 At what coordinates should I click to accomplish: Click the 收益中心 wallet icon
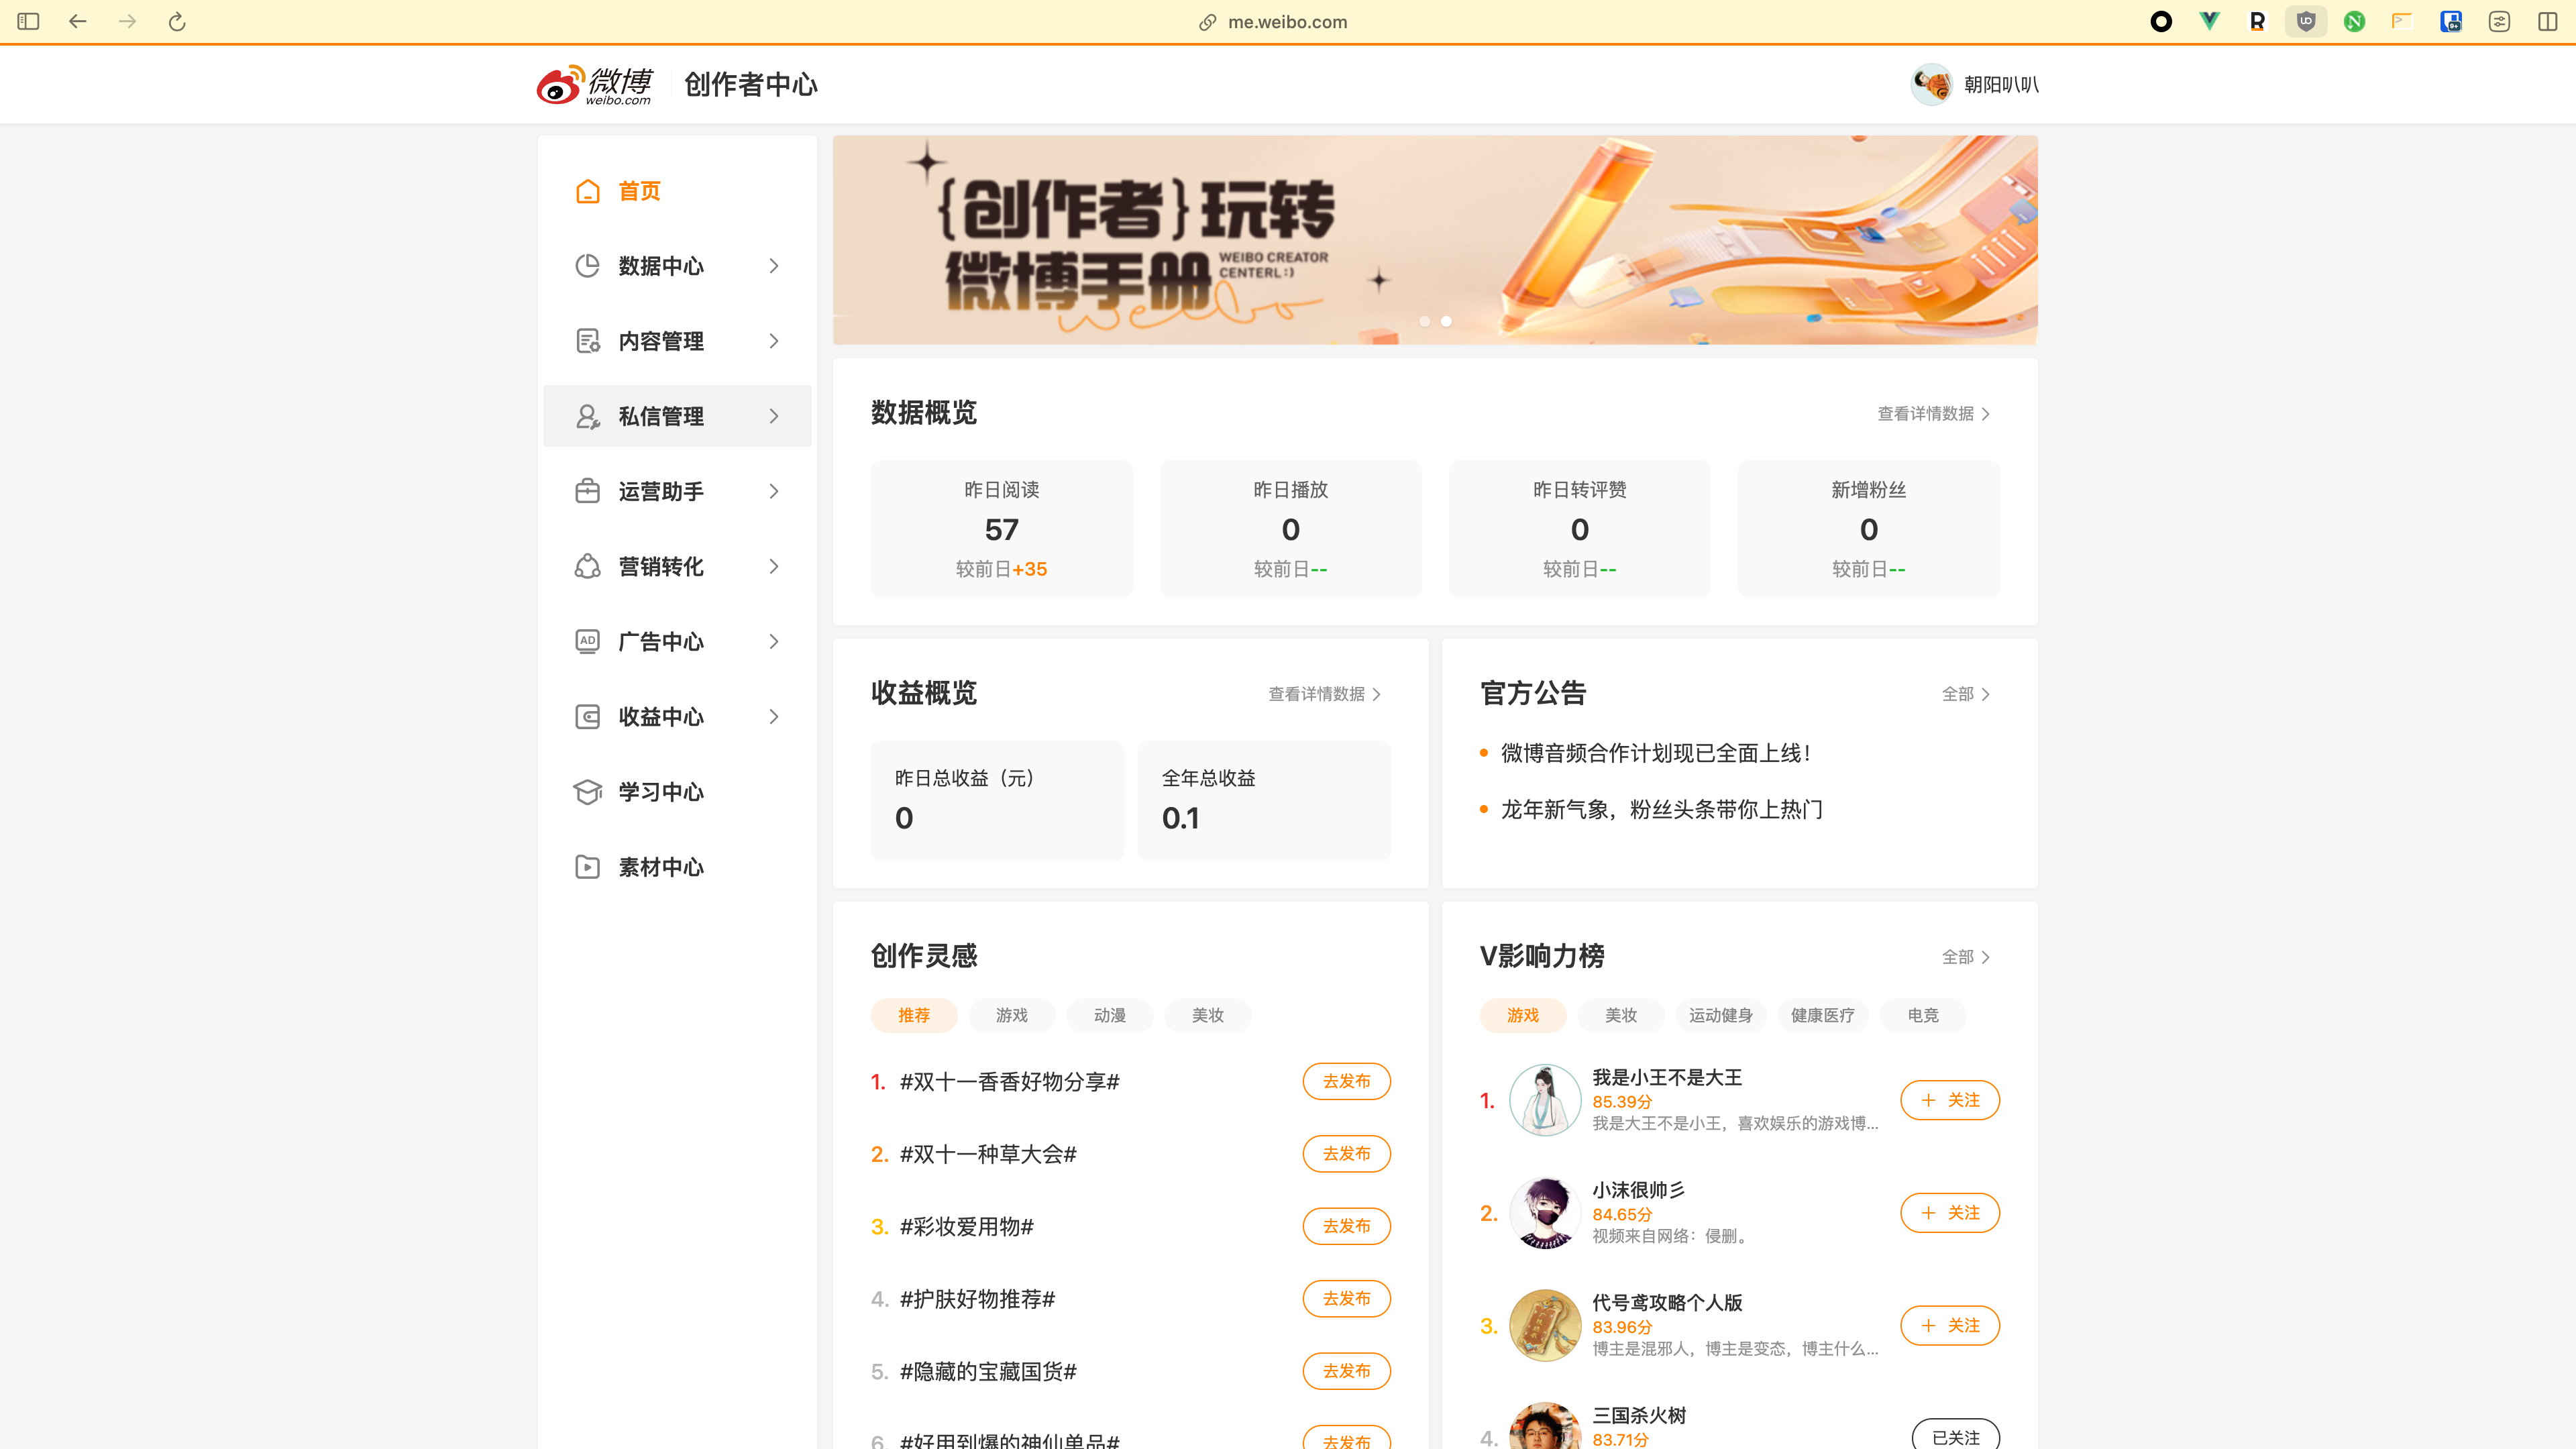click(588, 716)
